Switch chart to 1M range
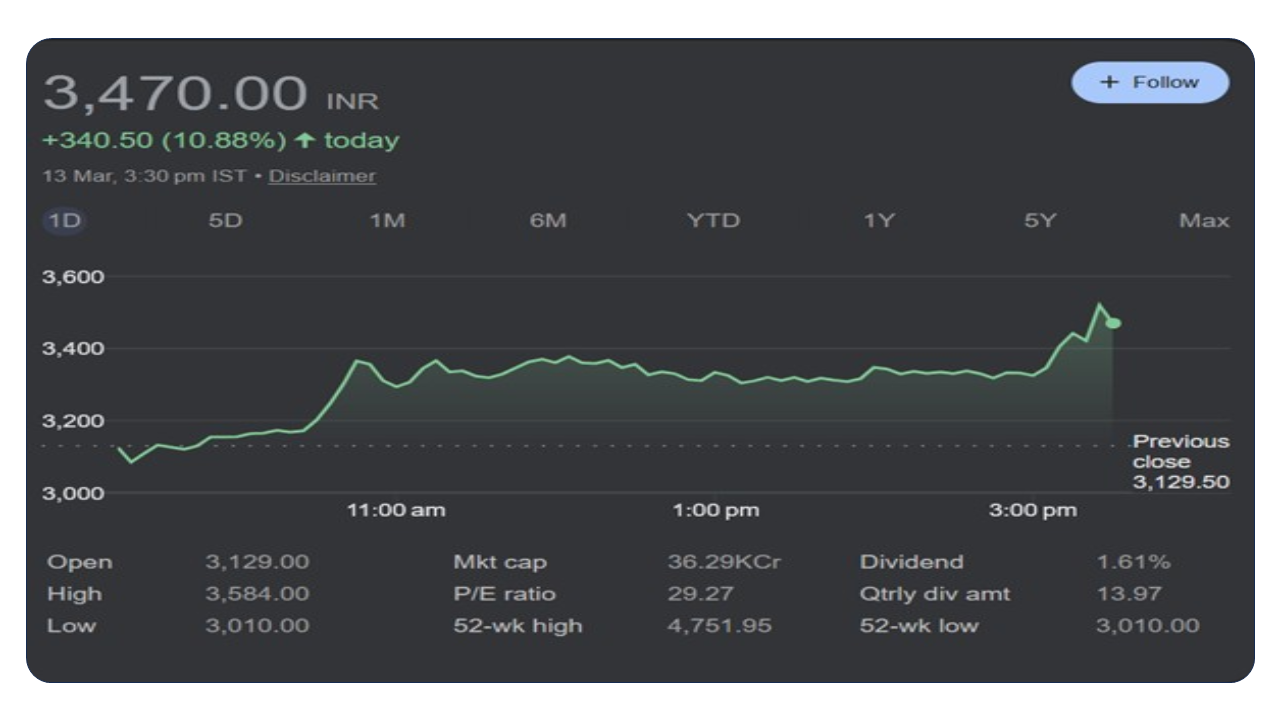Image resolution: width=1280 pixels, height=720 pixels. tap(387, 221)
